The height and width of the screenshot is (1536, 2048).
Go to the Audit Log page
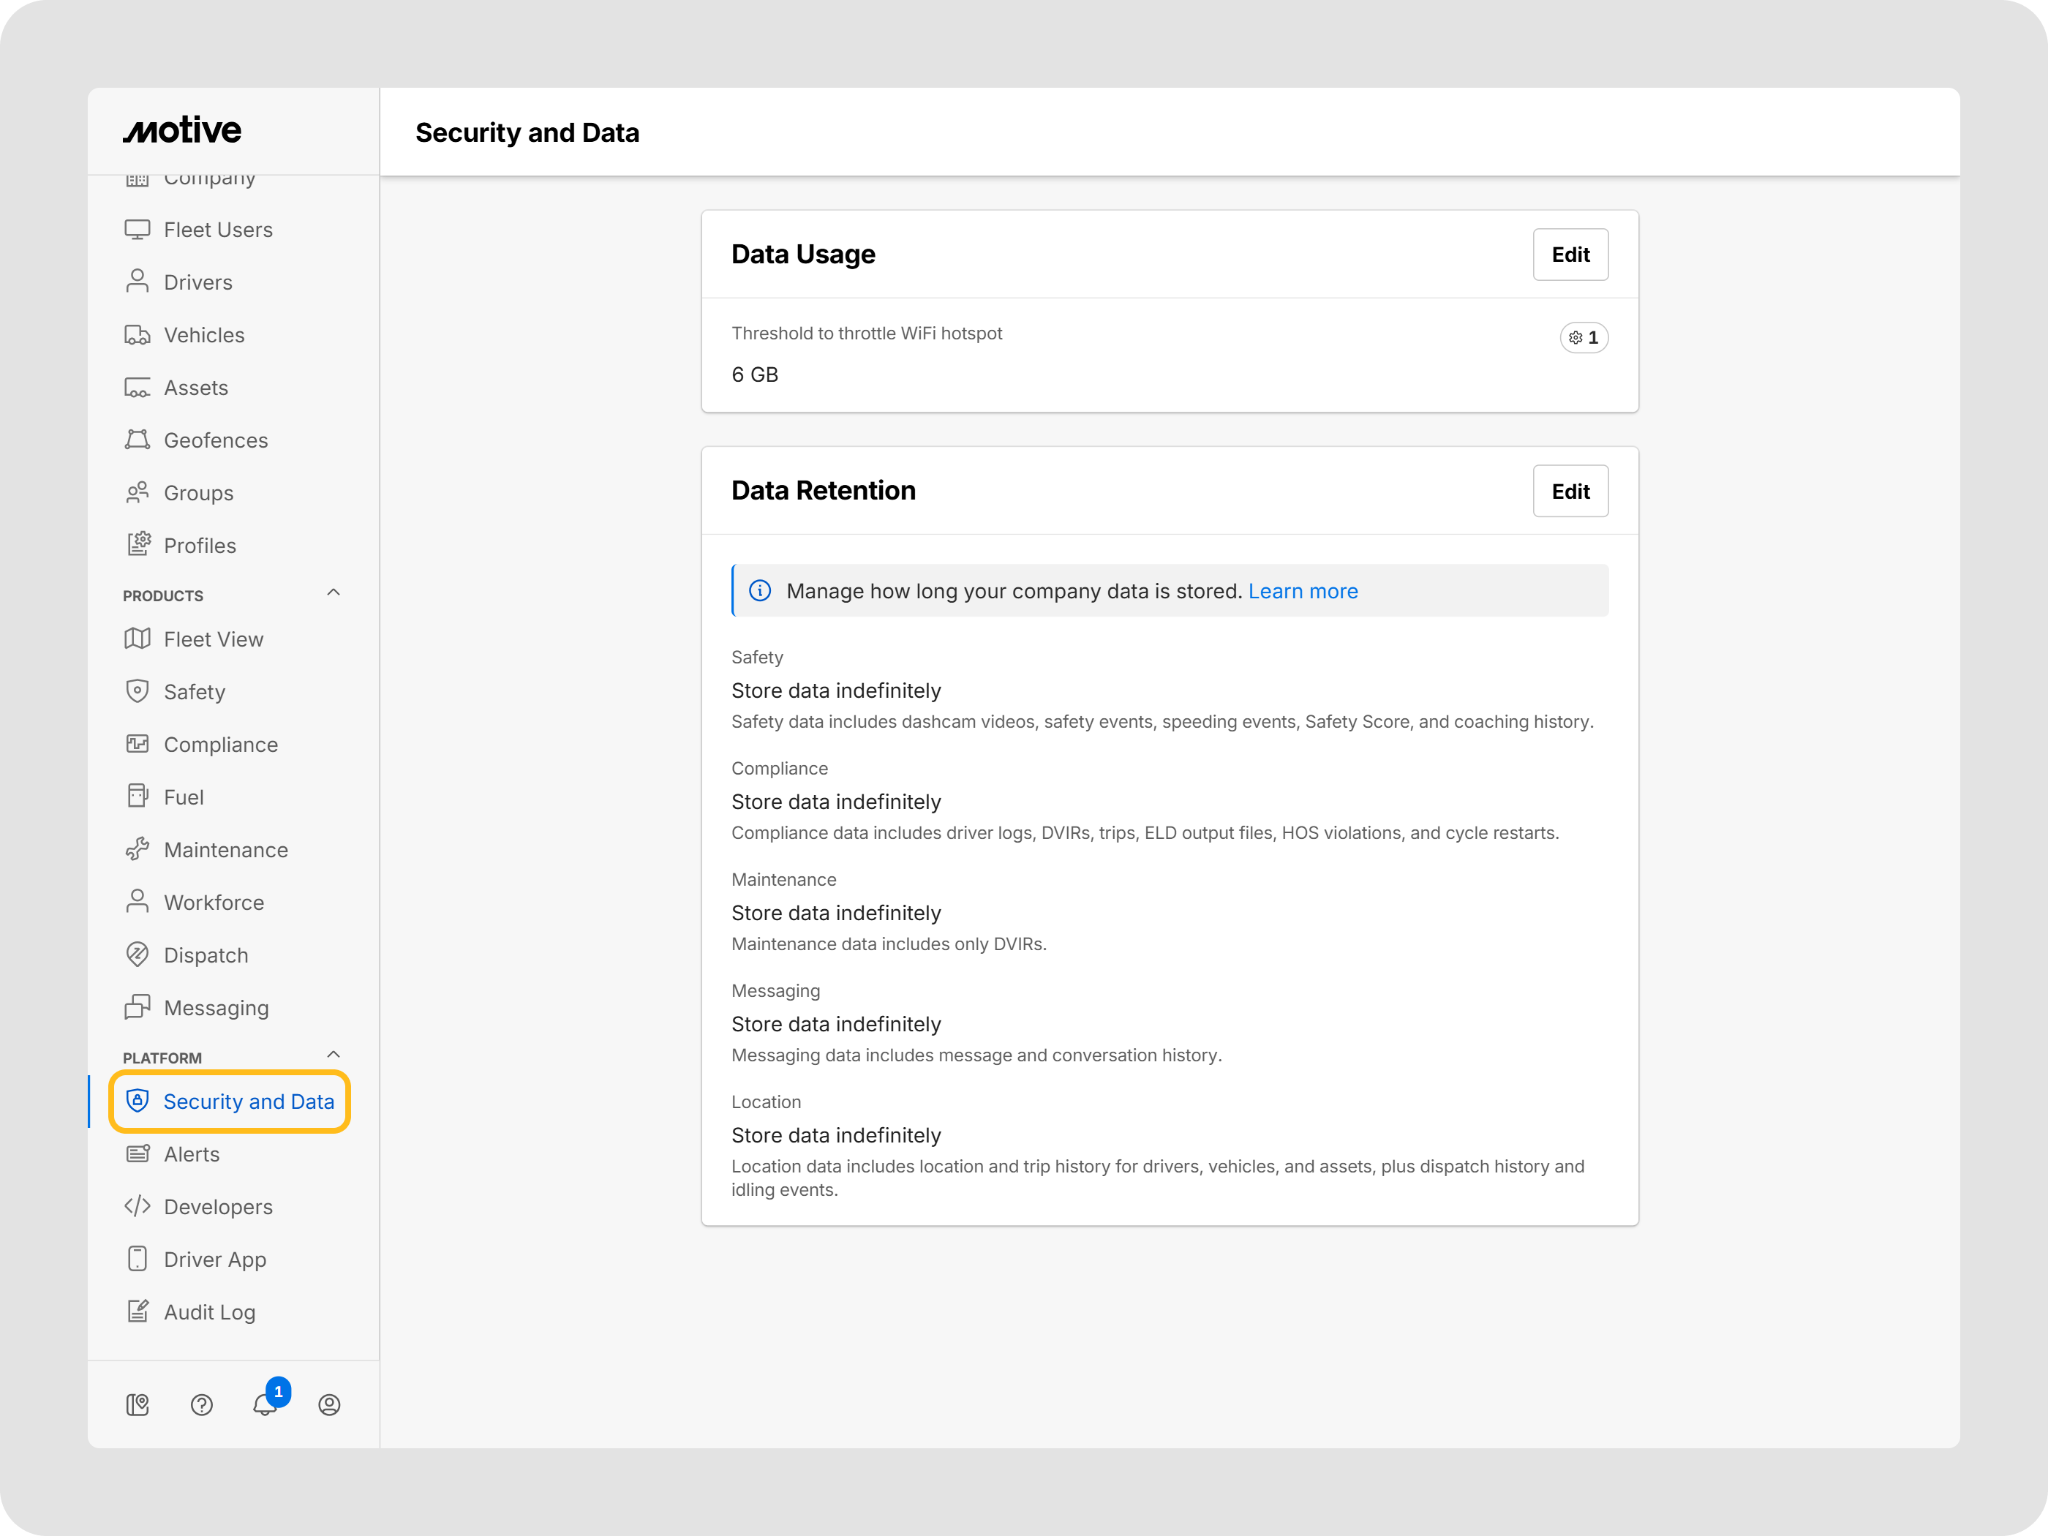click(x=209, y=1312)
